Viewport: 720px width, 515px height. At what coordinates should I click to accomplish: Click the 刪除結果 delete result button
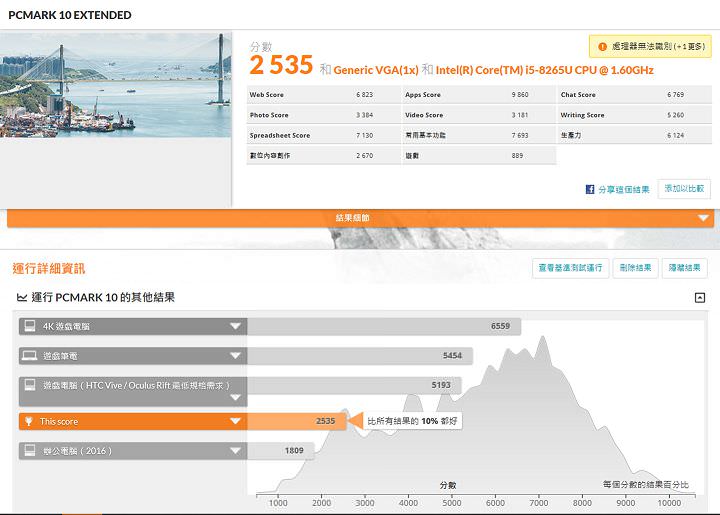(635, 268)
